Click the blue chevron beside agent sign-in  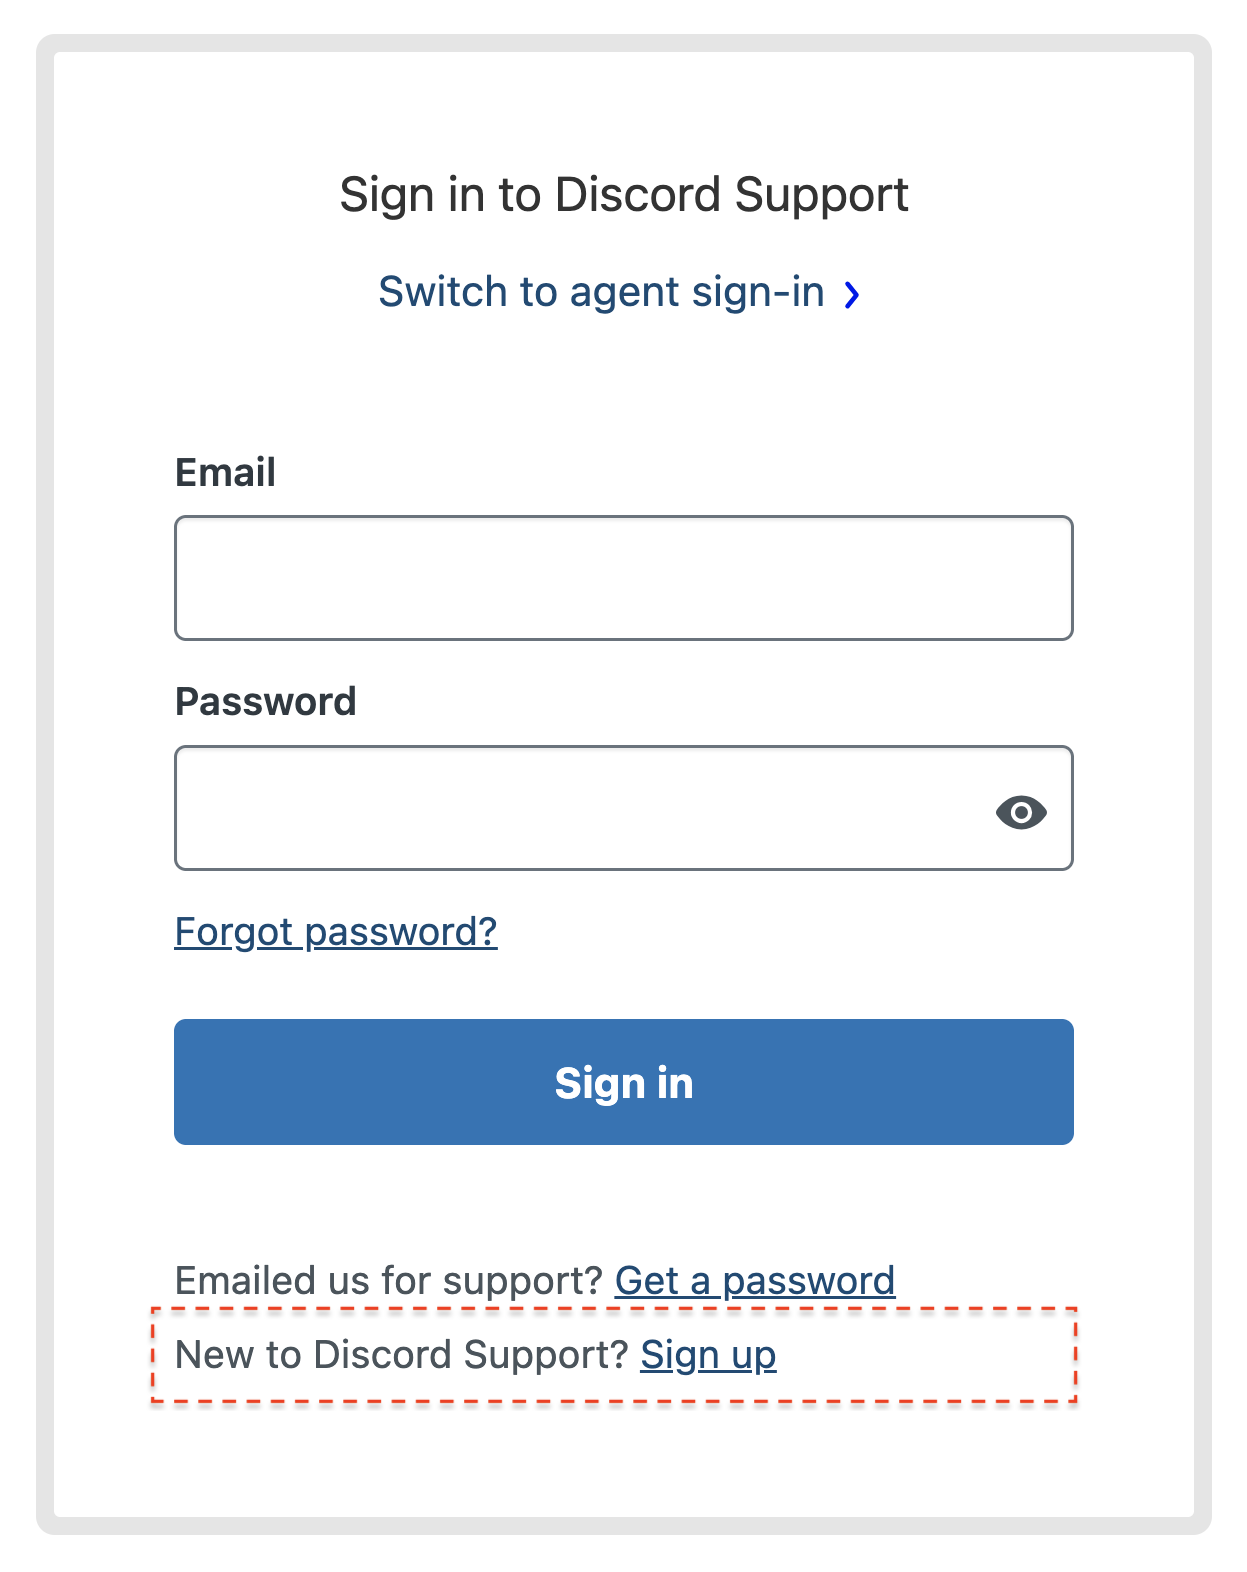[x=851, y=295]
